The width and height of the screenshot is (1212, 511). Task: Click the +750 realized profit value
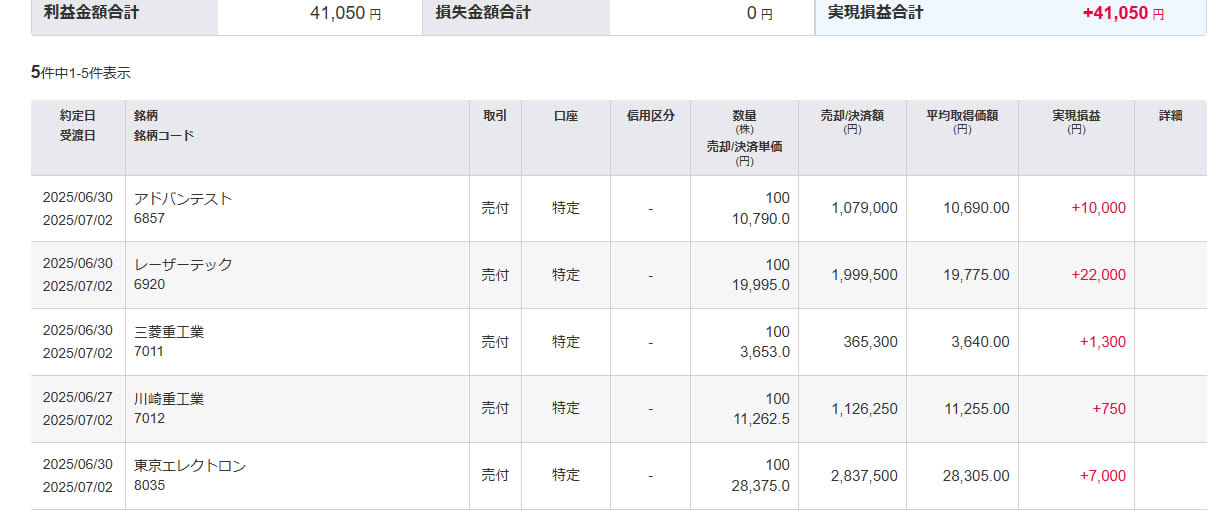(1109, 409)
